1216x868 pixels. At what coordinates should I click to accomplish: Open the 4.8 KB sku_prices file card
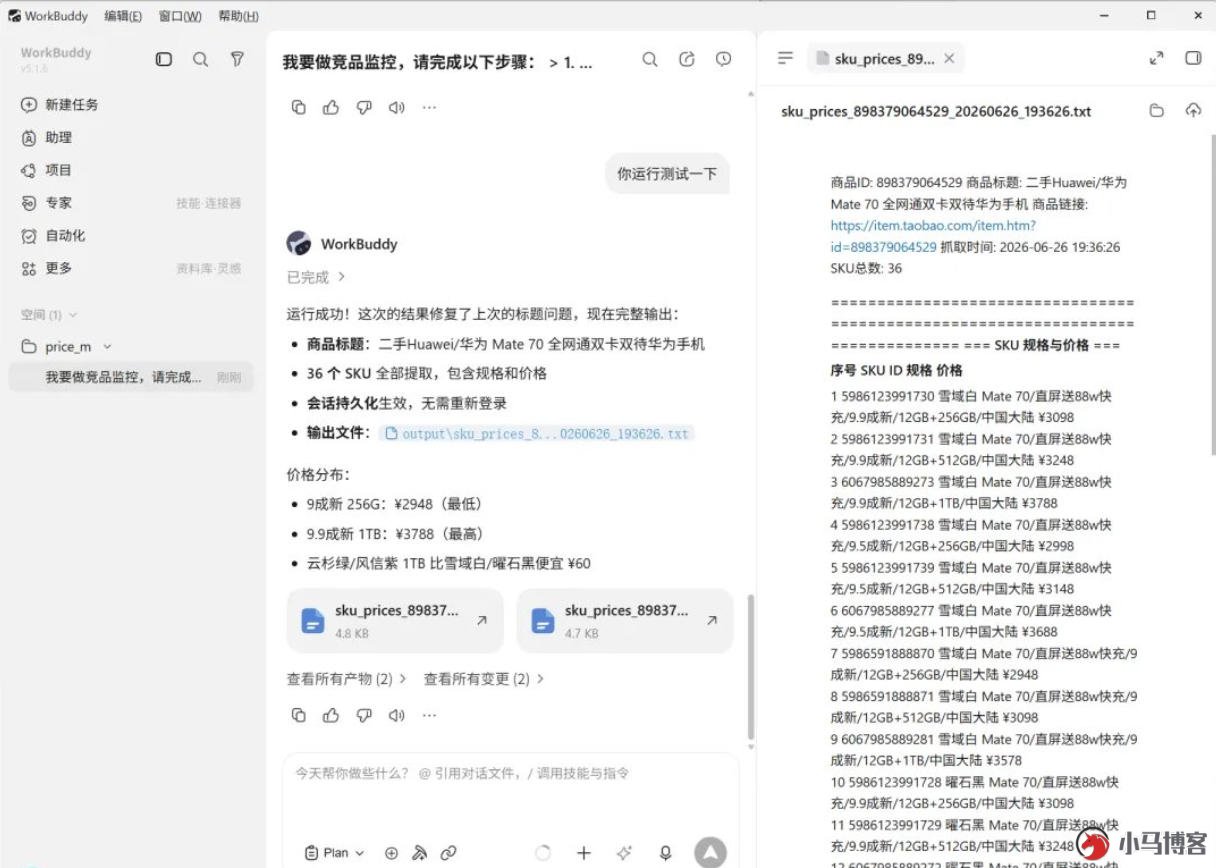[x=394, y=621]
